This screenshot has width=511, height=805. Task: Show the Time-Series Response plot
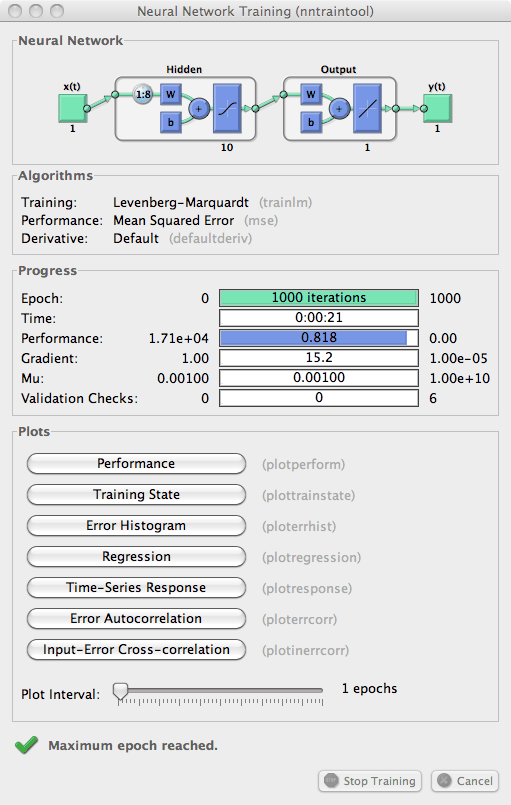click(136, 587)
